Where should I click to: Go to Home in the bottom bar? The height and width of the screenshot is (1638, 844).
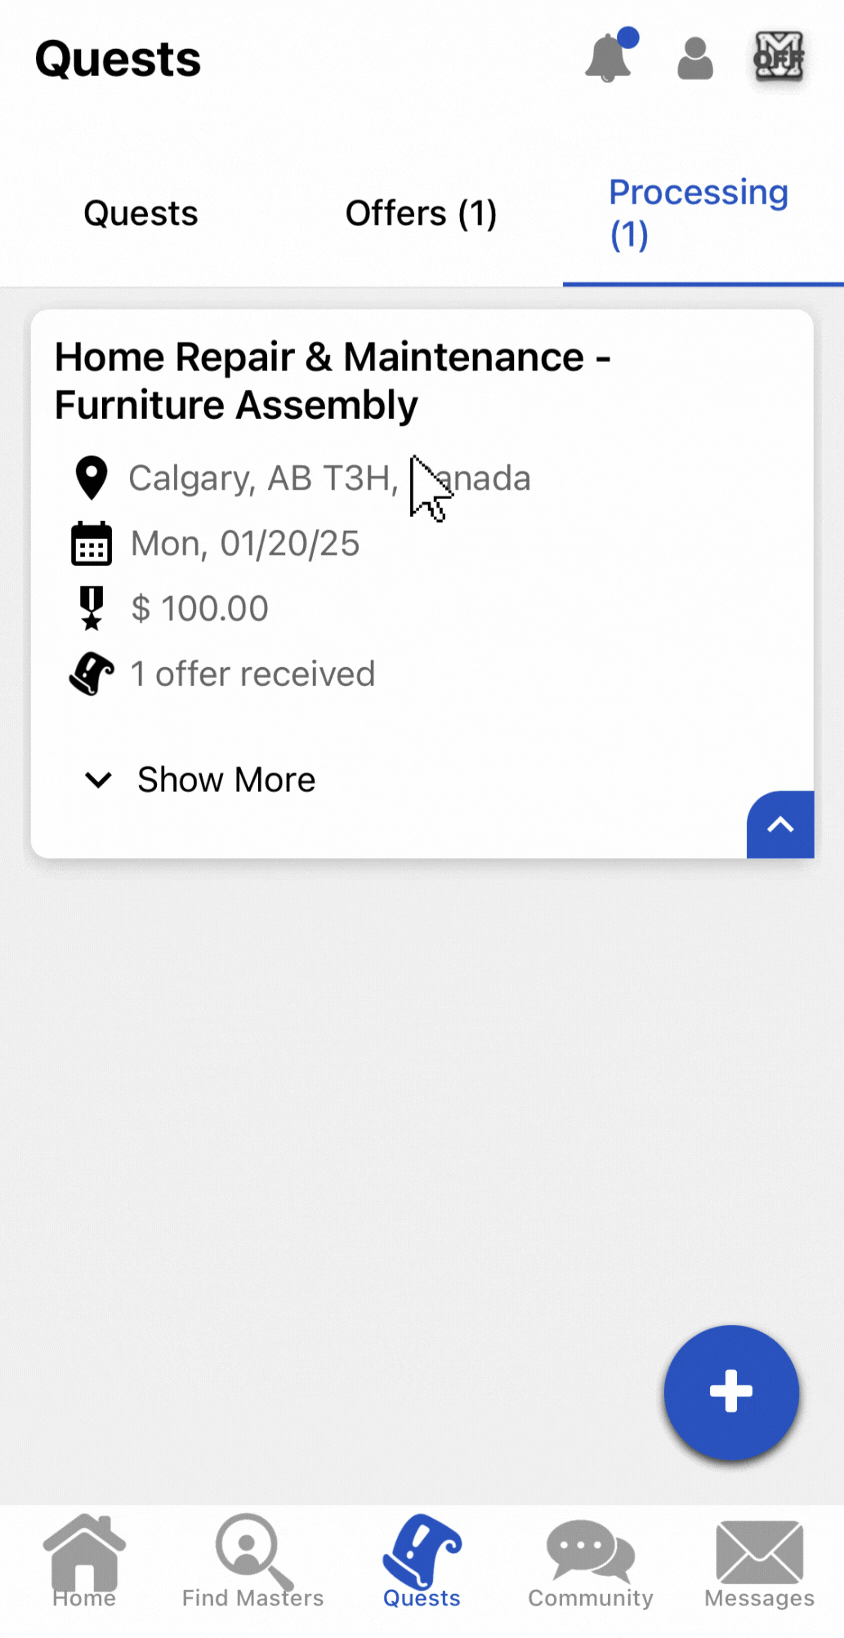pos(85,1562)
